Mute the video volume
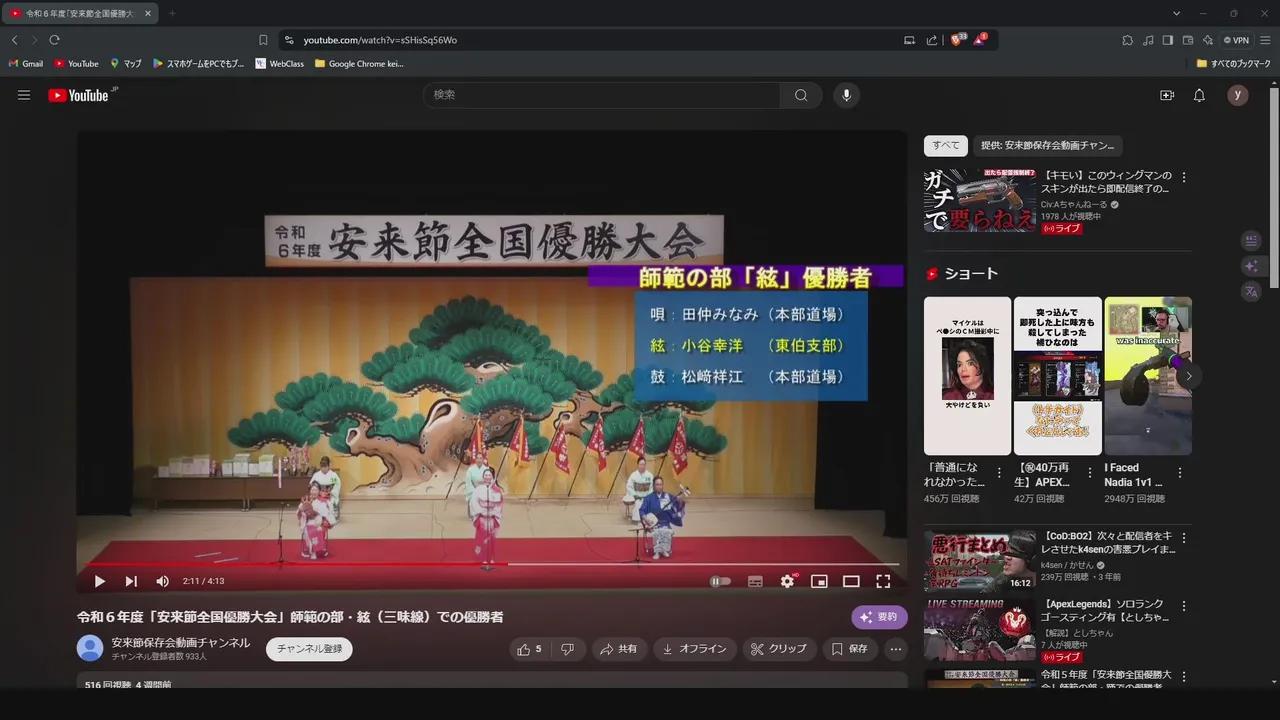Image resolution: width=1280 pixels, height=720 pixels. pyautogui.click(x=162, y=581)
